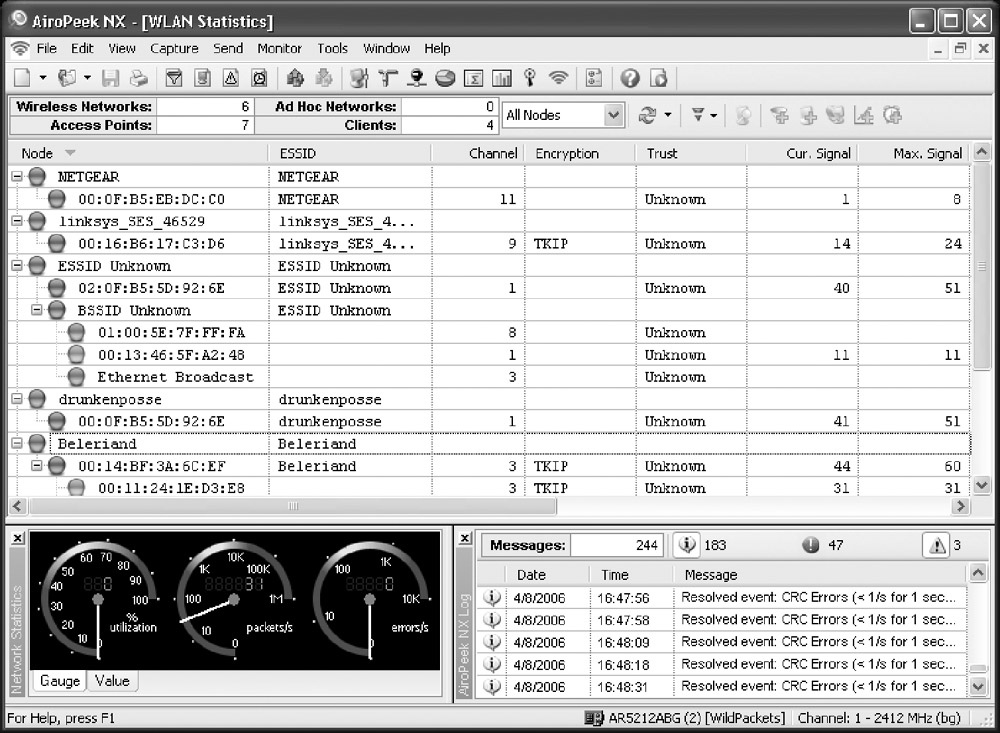Click the horizontal scrollbar of node list
Screen dimensions: 1000x733
pyautogui.click(x=293, y=507)
